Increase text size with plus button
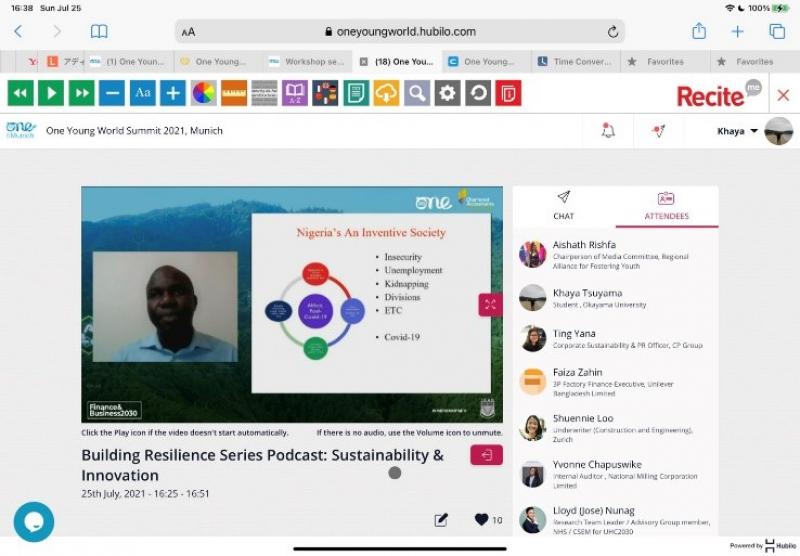This screenshot has height=556, width=800. coord(173,93)
